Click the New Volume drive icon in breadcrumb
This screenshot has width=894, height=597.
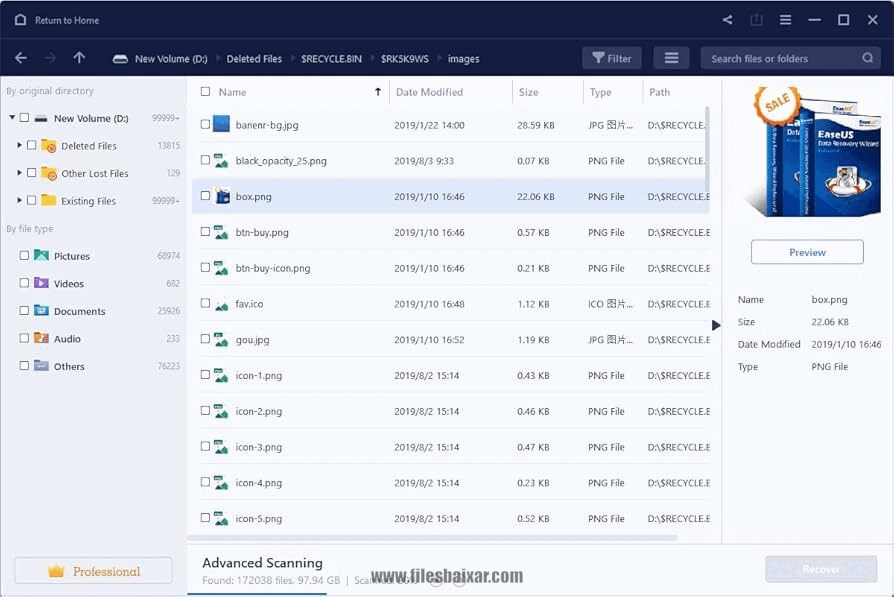120,59
